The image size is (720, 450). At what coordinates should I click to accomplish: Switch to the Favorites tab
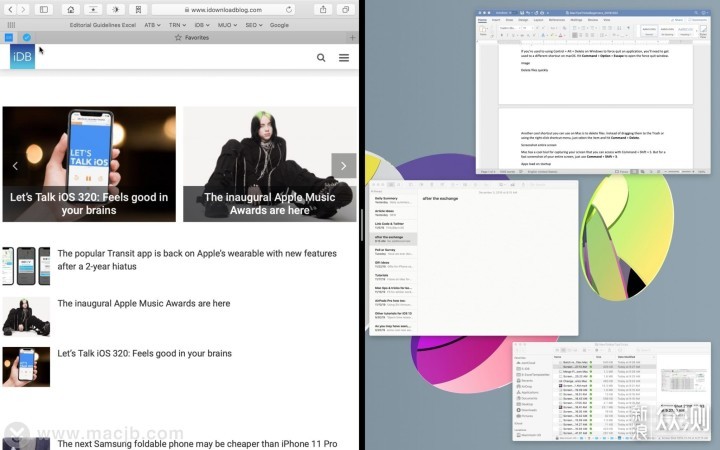click(192, 38)
